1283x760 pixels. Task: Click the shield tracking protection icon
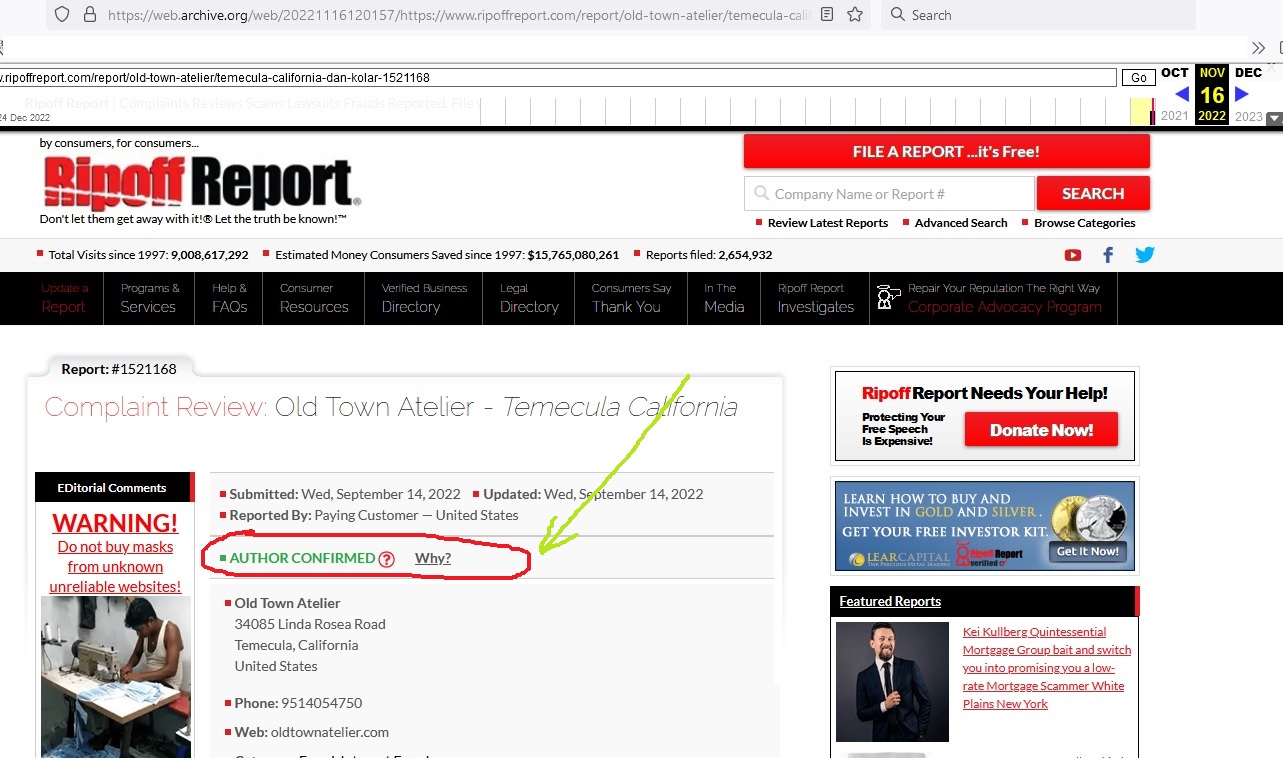[62, 15]
